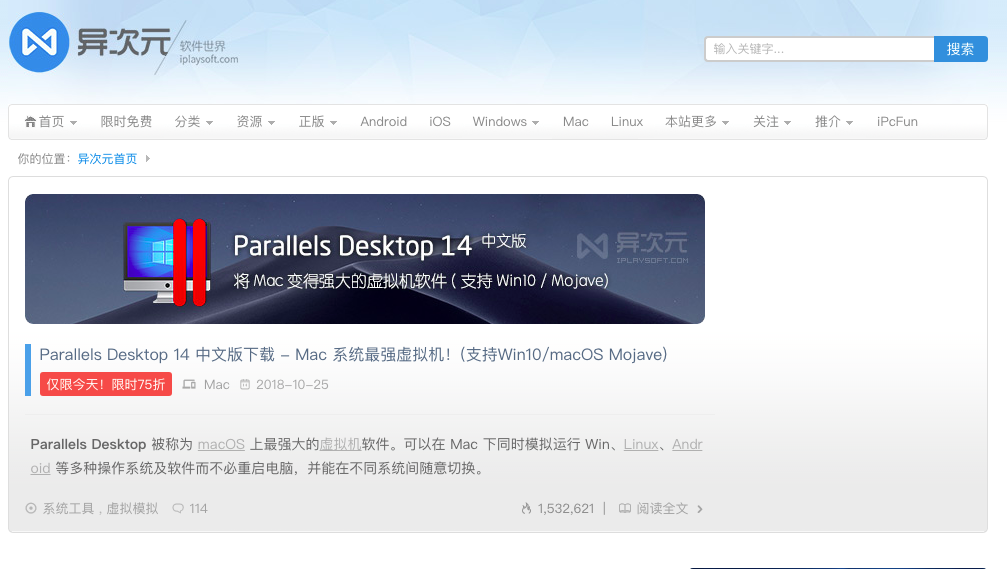Click the calendar icon by 2018-10-25
This screenshot has height=569, width=1007.
[x=245, y=384]
